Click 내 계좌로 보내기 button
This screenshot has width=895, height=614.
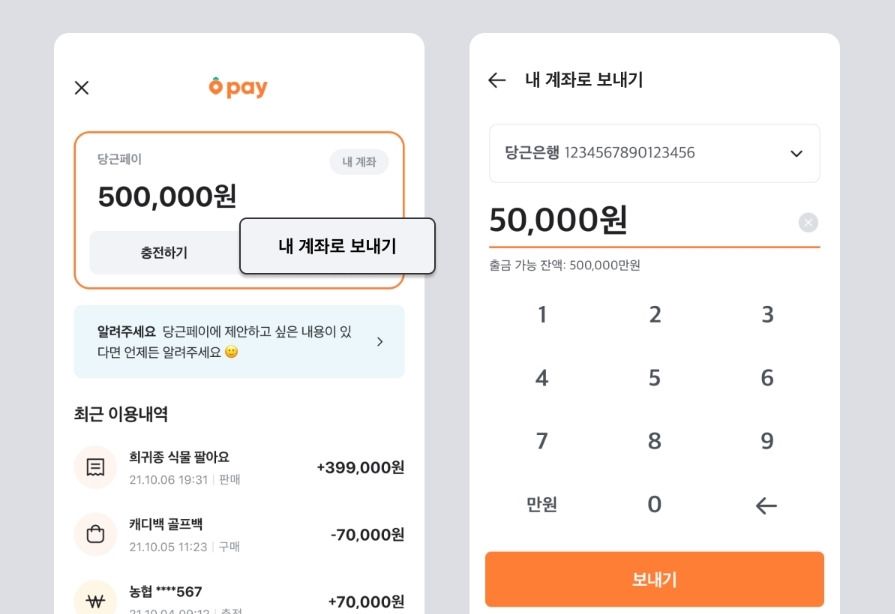pos(337,246)
